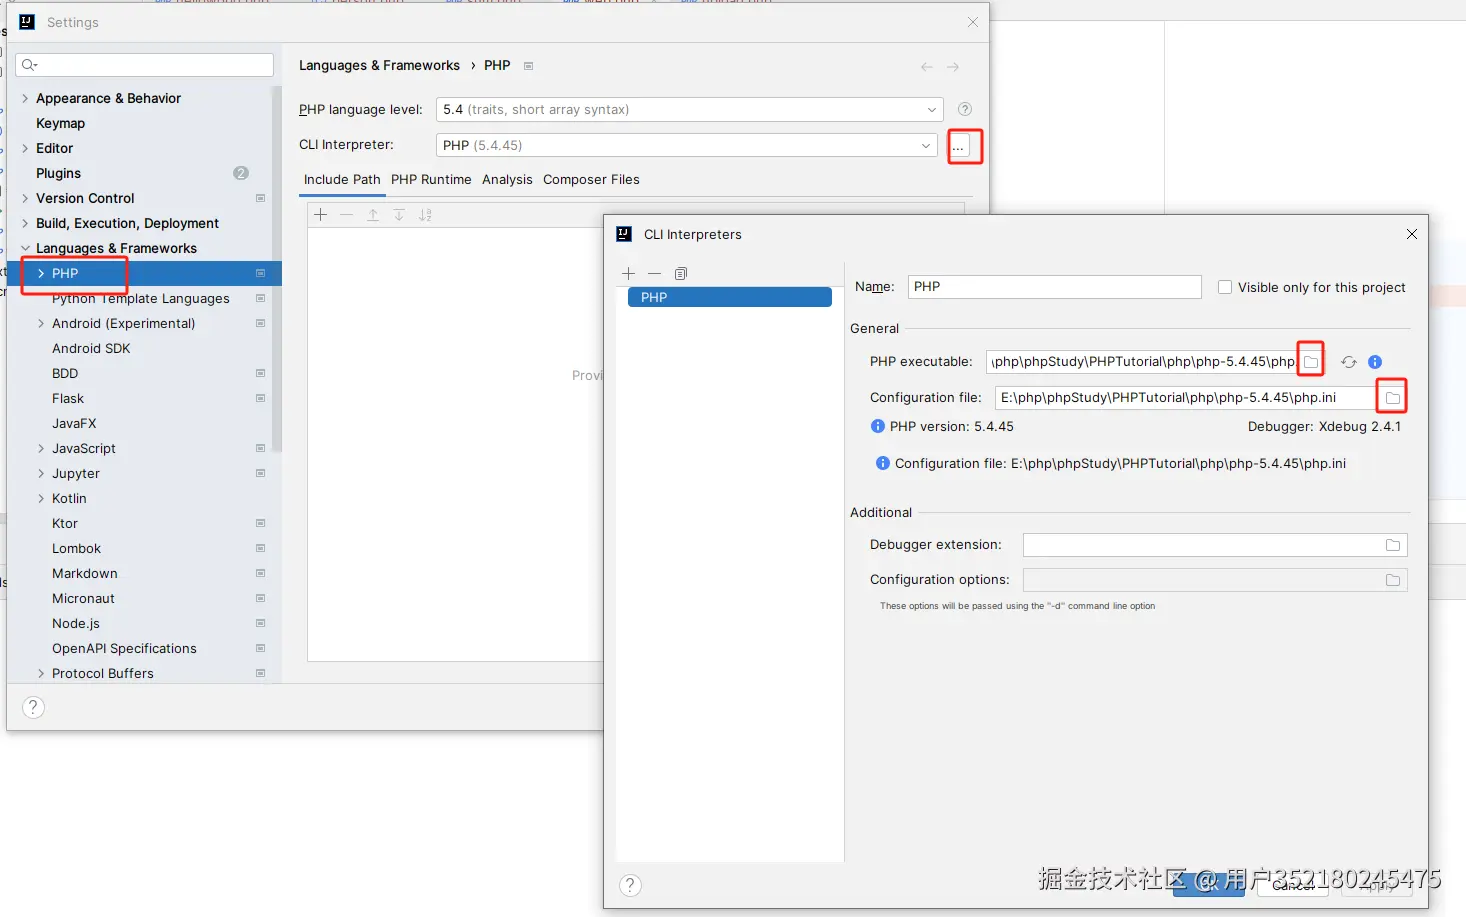
Task: Go back in the Settings navigation history
Action: tap(927, 67)
